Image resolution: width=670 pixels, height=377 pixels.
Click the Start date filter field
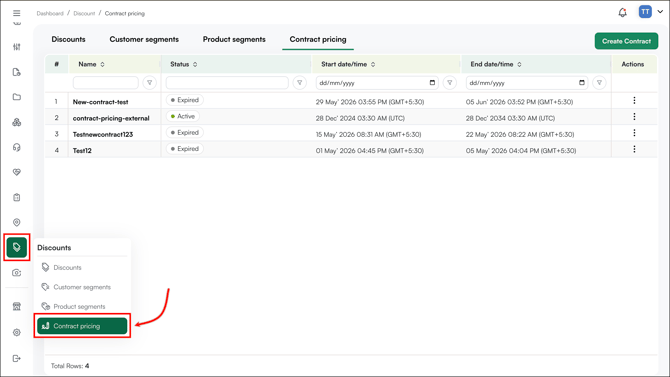[377, 83]
